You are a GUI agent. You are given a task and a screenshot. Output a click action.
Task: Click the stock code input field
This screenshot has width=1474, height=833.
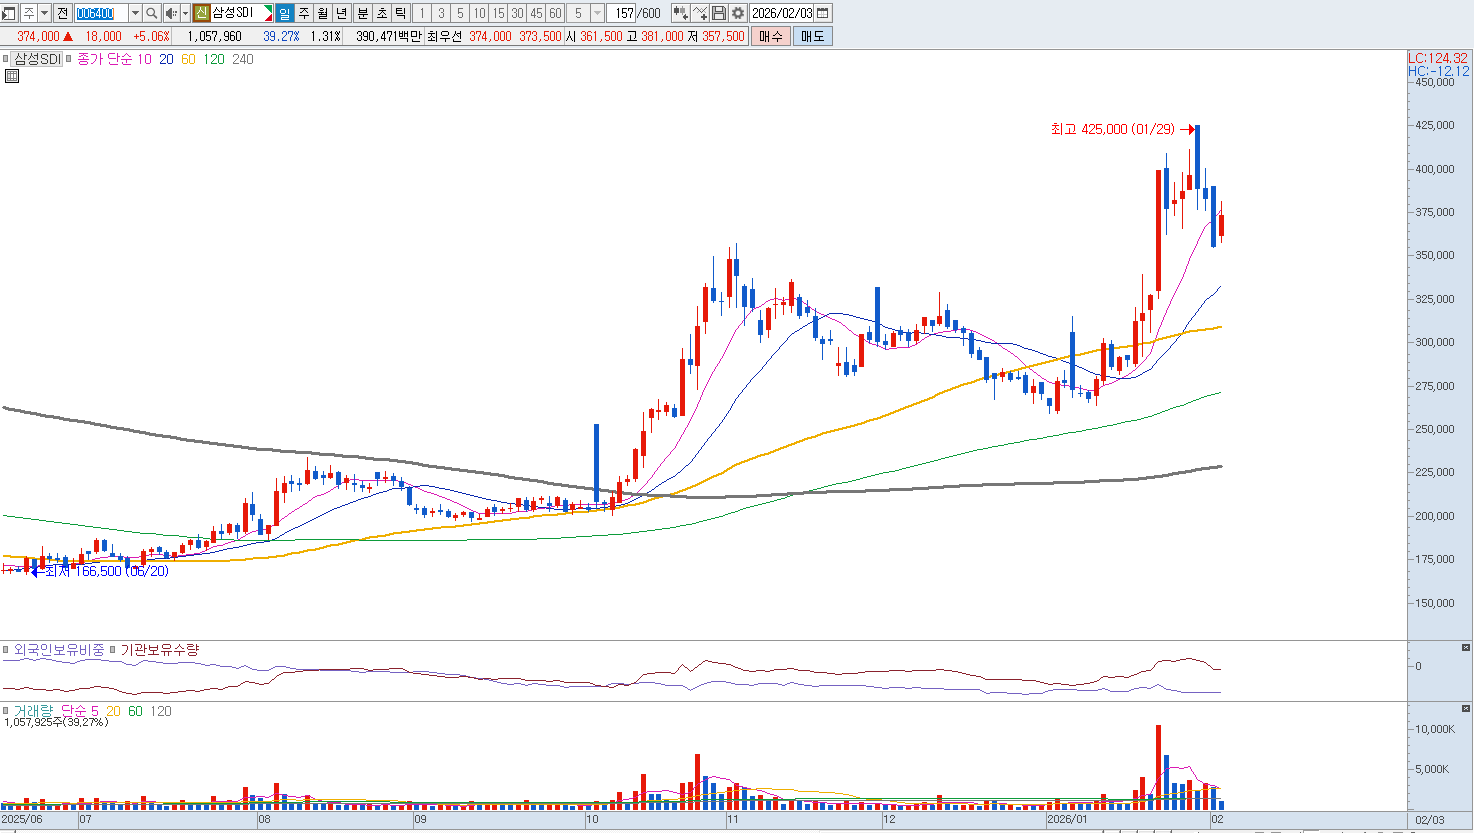pyautogui.click(x=101, y=13)
